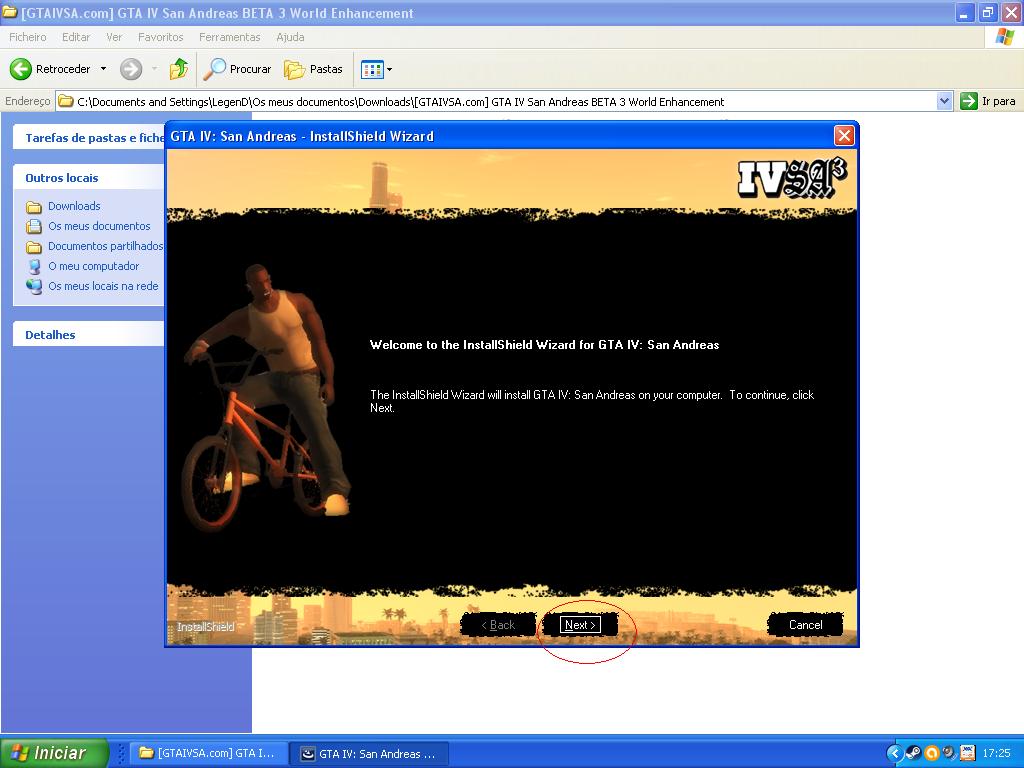The width and height of the screenshot is (1024, 768).
Task: Collapse Tarefas de pastas e ficheiros header
Action: (89, 137)
